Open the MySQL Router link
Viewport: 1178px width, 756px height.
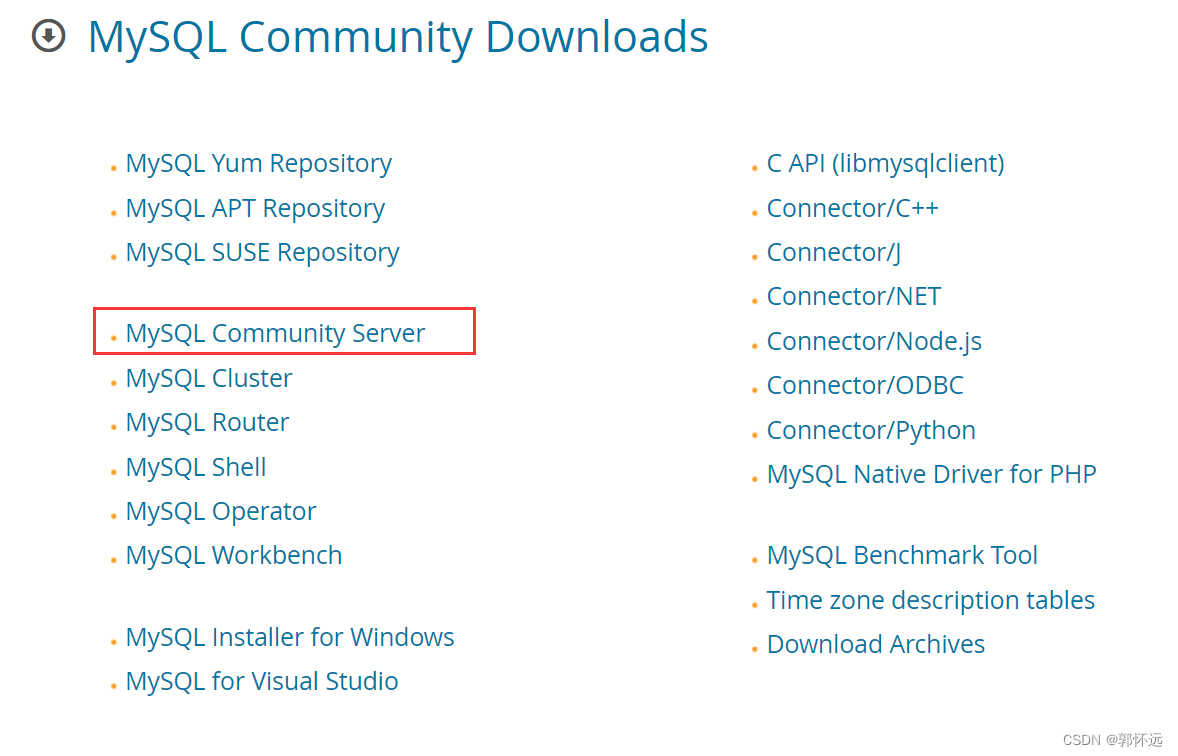pos(207,422)
